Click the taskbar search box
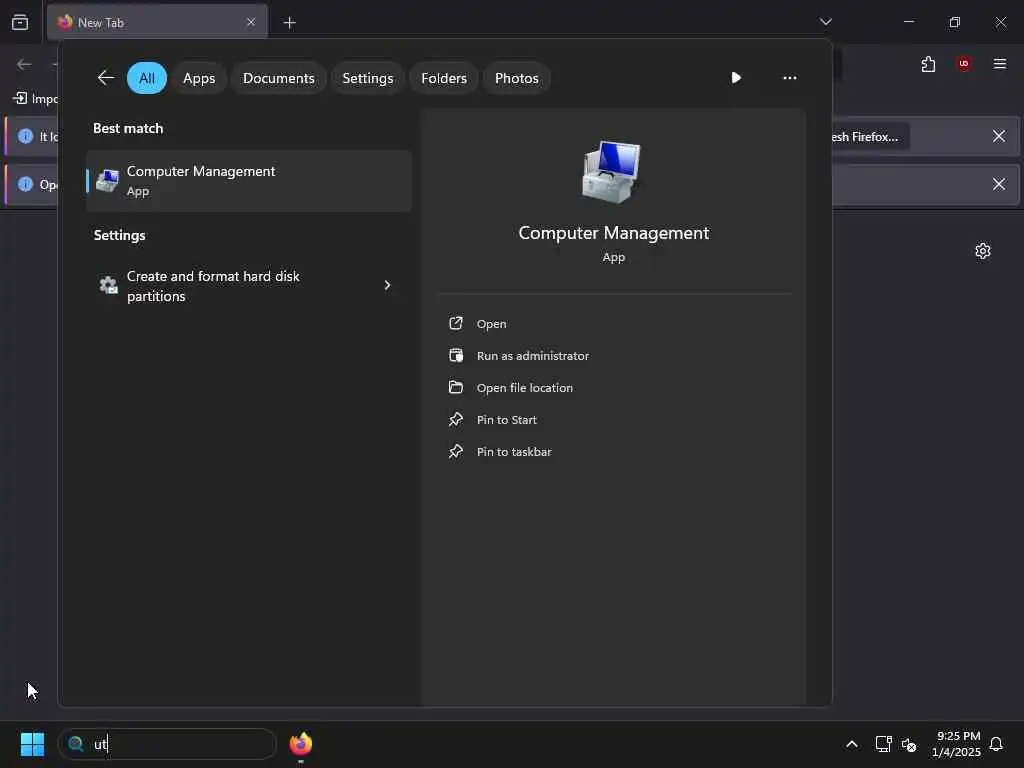 [x=167, y=744]
